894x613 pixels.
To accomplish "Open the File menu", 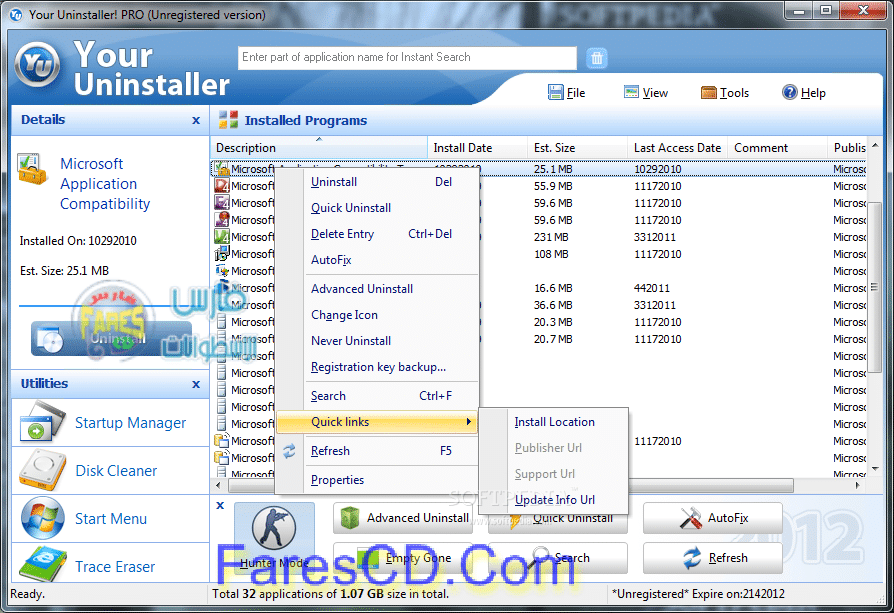I will 566,92.
